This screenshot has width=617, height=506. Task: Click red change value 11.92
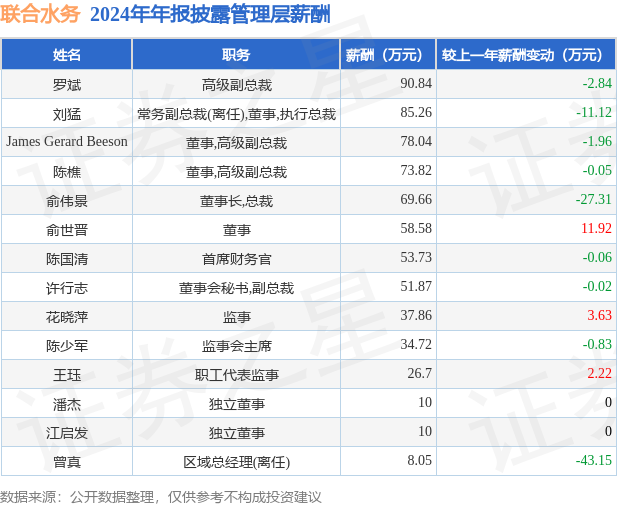(x=597, y=228)
